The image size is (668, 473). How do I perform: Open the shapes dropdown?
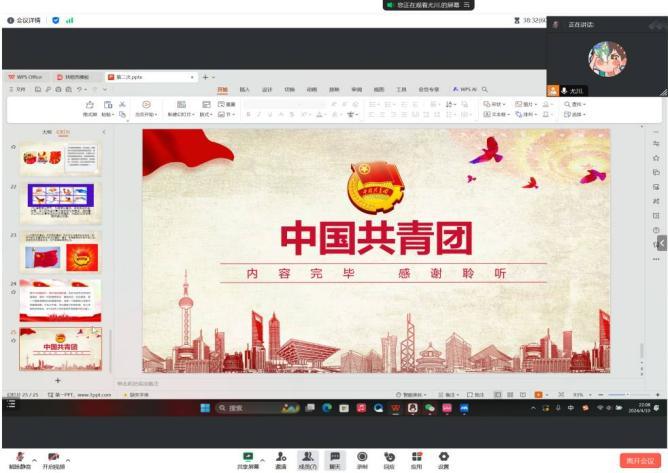(x=494, y=104)
